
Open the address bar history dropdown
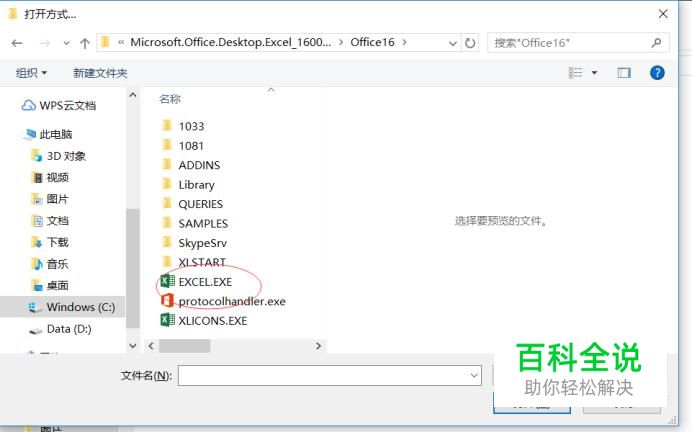point(452,43)
